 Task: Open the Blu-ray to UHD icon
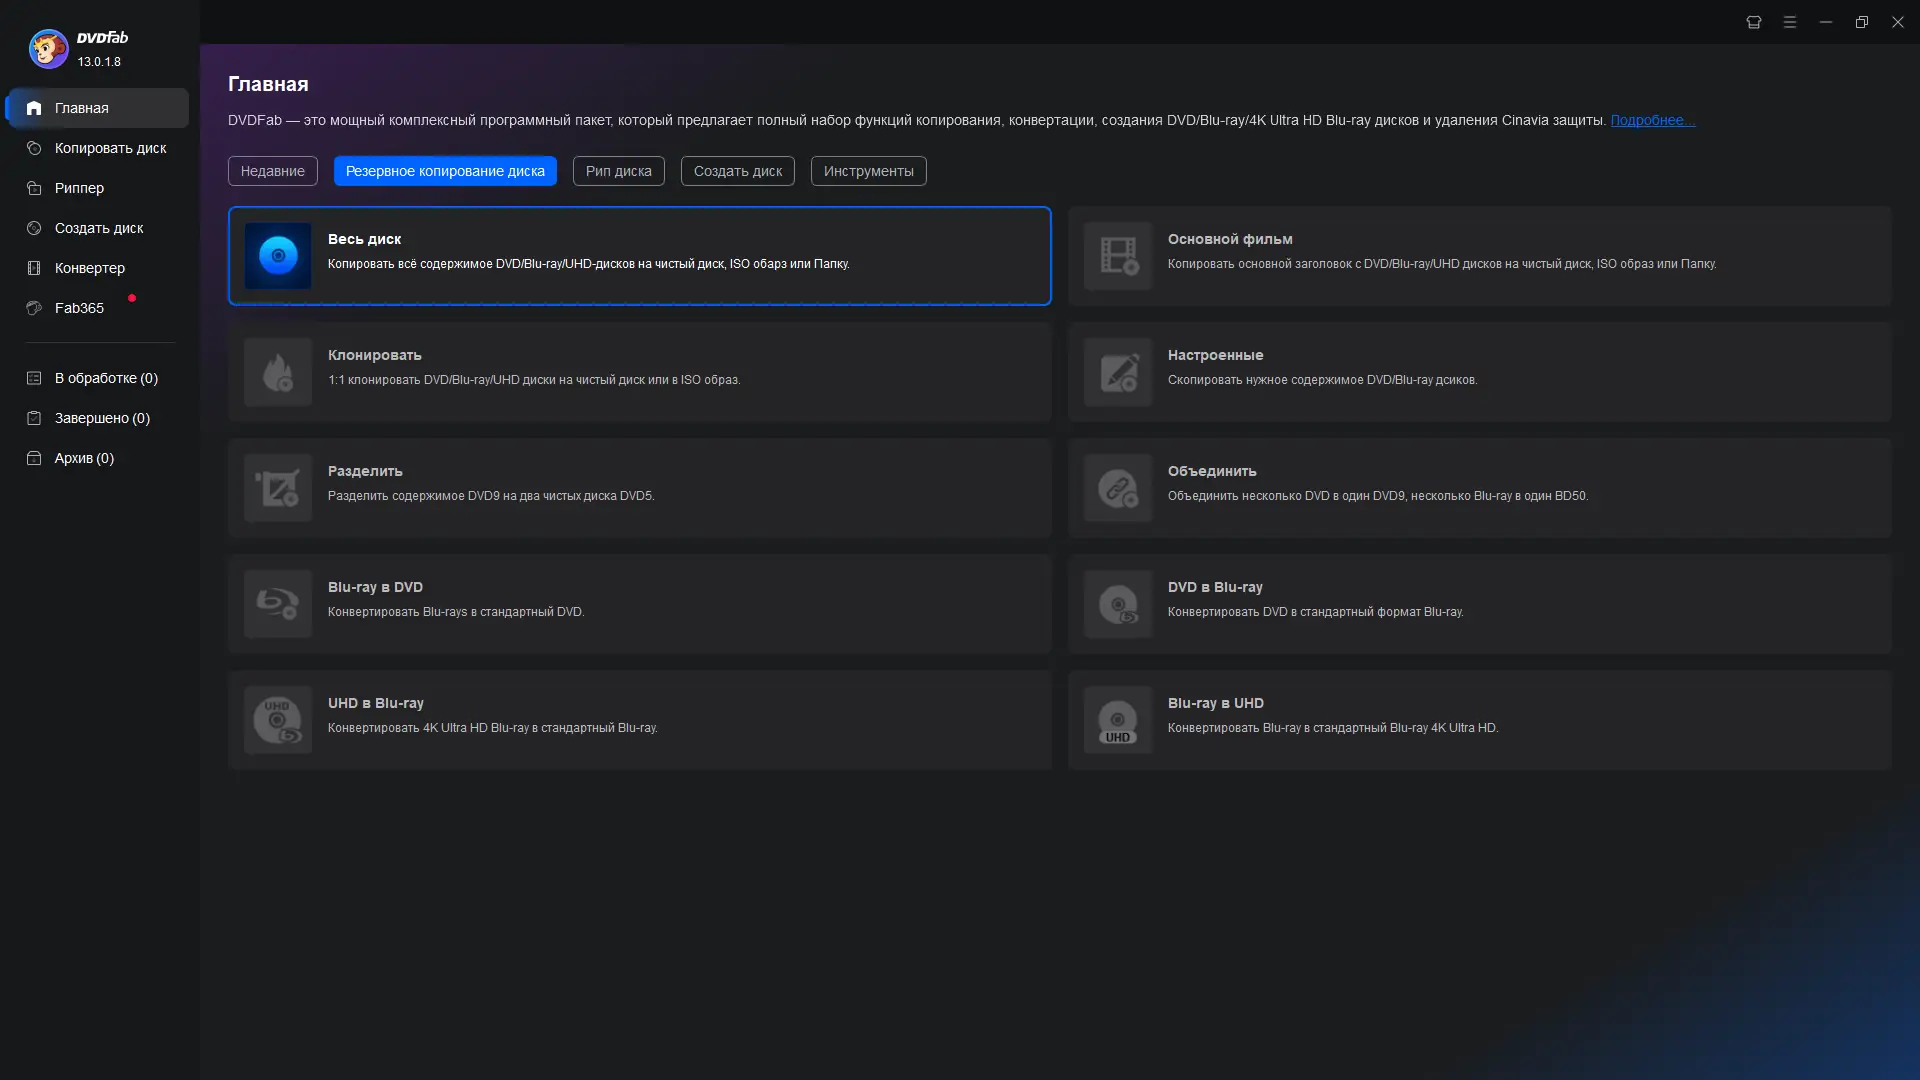1118,720
